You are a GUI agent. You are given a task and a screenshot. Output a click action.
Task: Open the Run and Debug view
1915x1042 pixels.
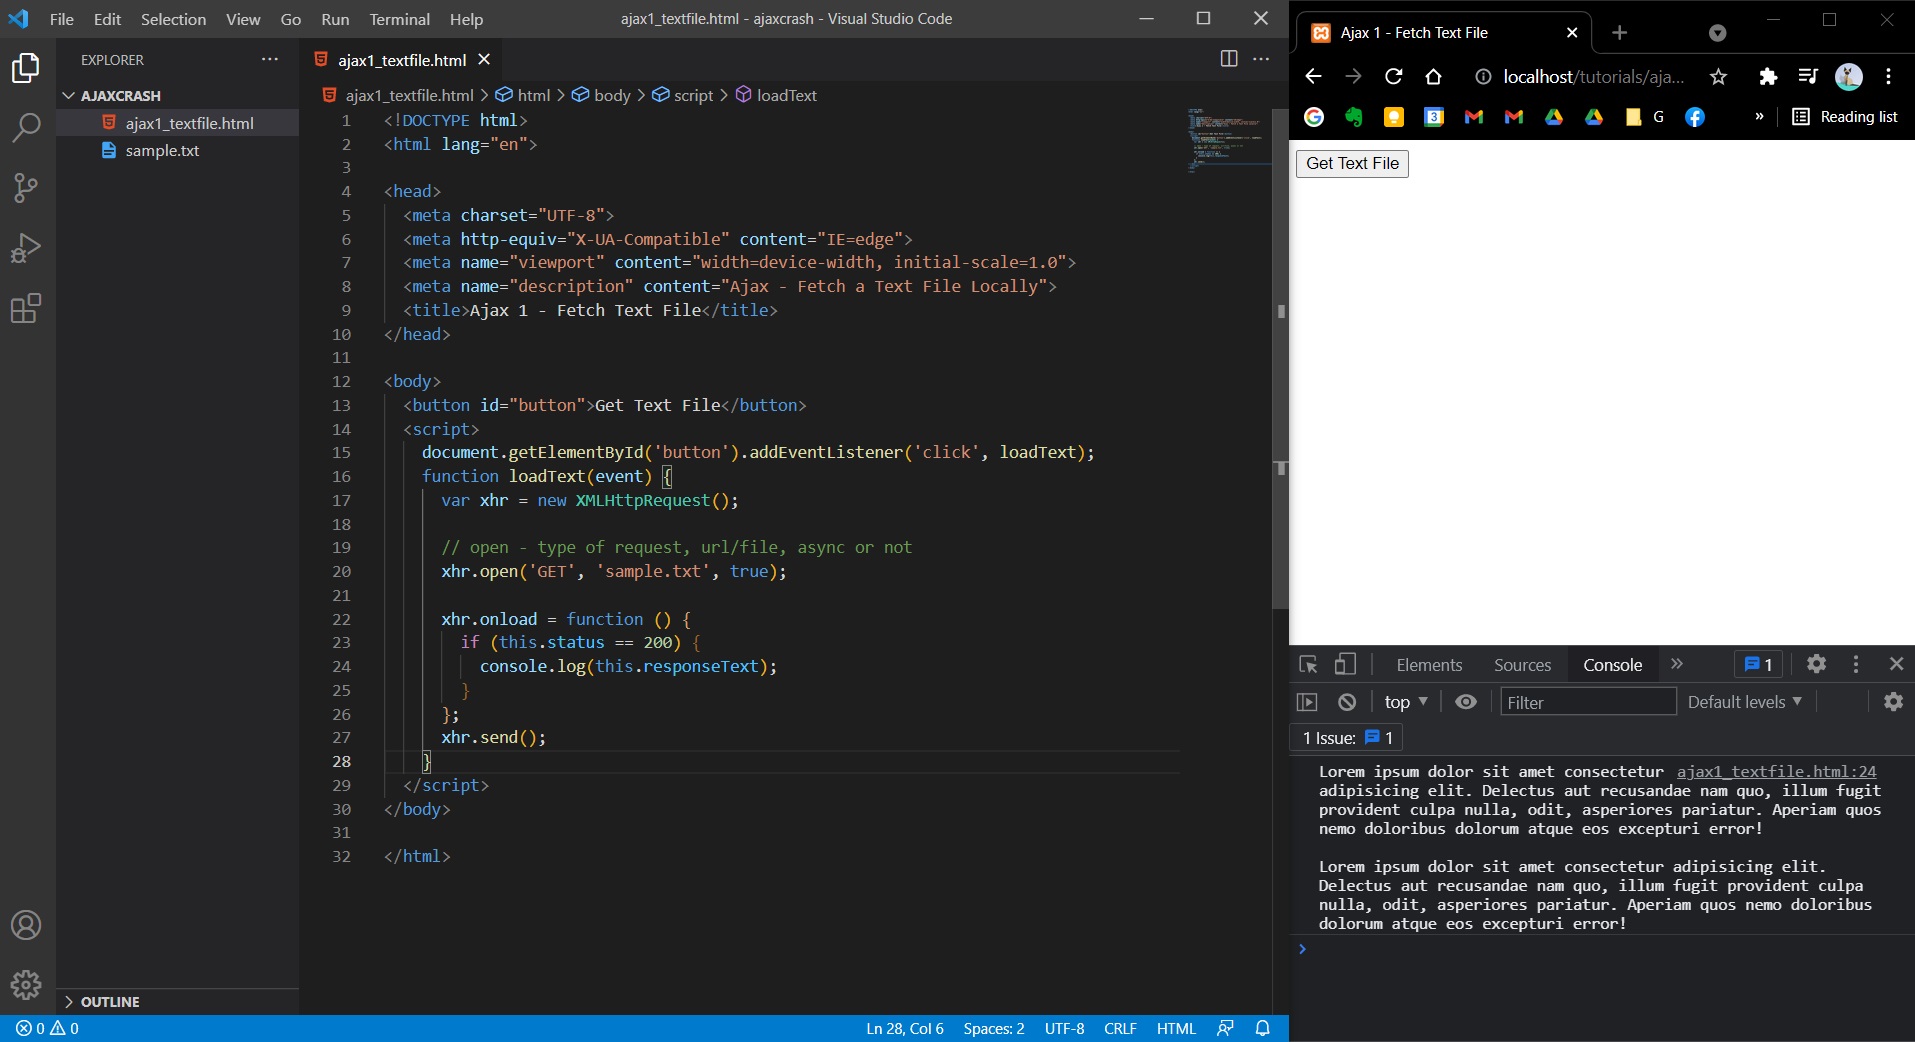pyautogui.click(x=26, y=248)
